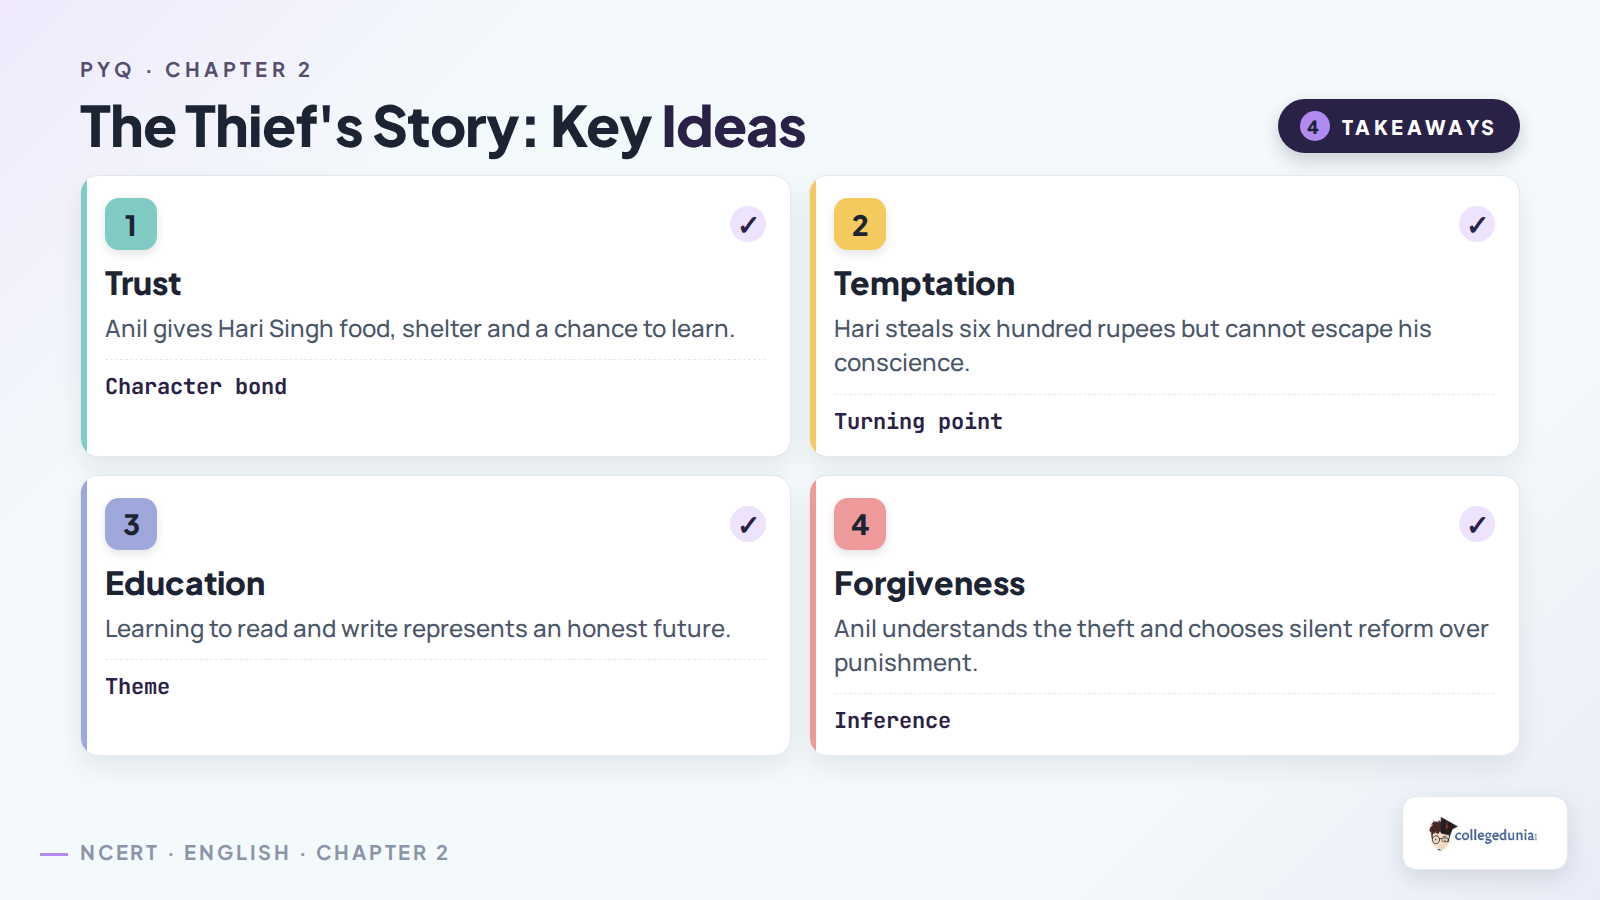Click the Trust heading
The width and height of the screenshot is (1600, 900).
143,284
